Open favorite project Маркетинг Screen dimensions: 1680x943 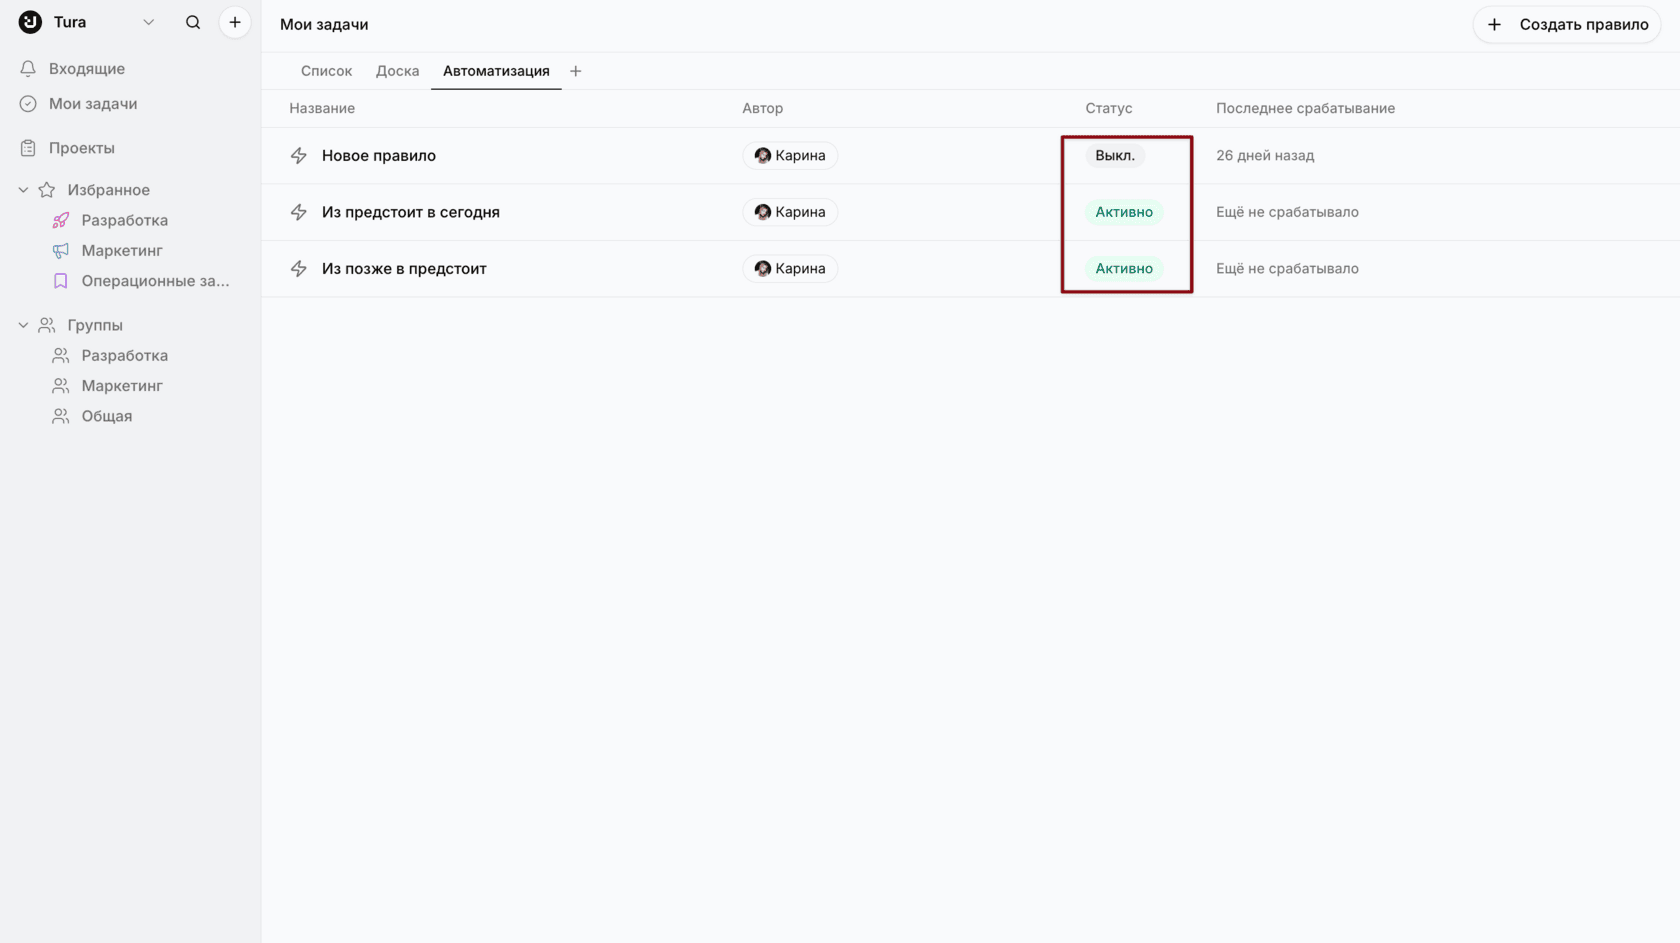coord(122,251)
